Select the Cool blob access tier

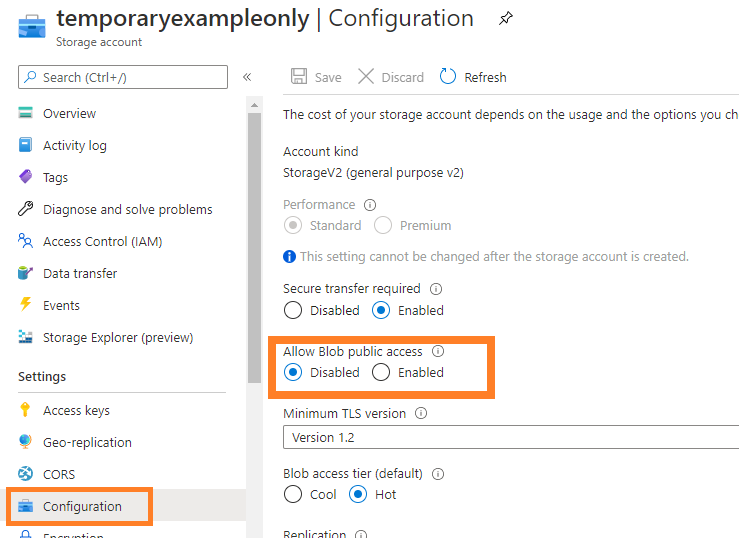[293, 494]
